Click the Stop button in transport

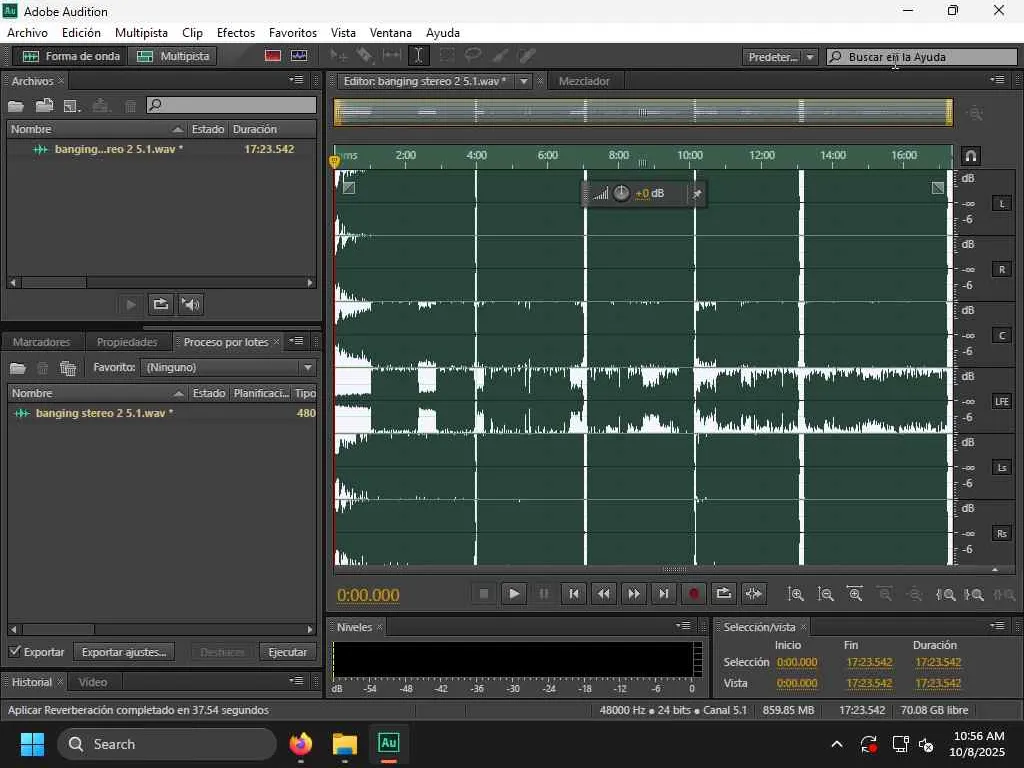pyautogui.click(x=484, y=594)
